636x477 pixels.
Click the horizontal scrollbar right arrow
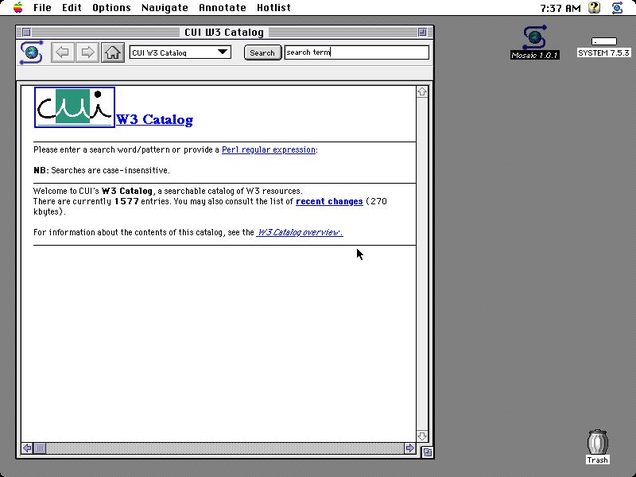[x=410, y=448]
